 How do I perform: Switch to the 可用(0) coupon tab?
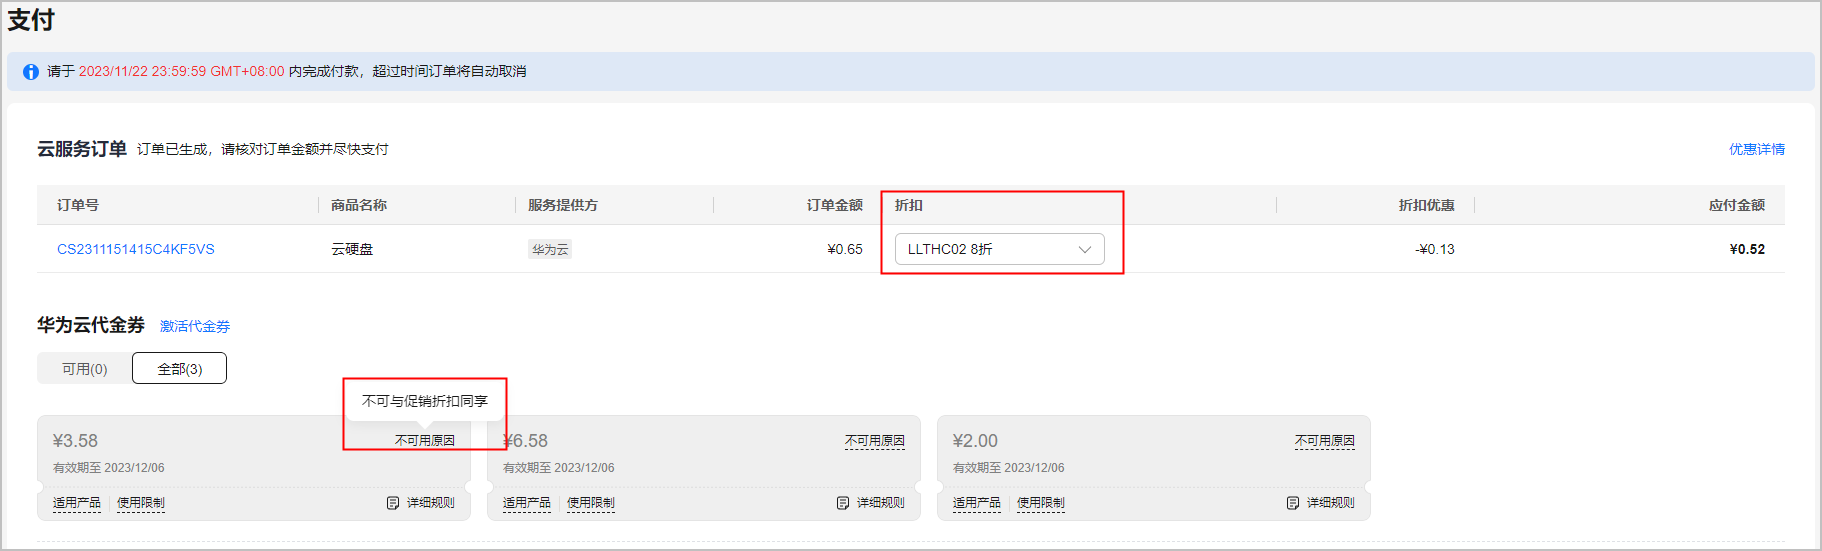click(85, 369)
